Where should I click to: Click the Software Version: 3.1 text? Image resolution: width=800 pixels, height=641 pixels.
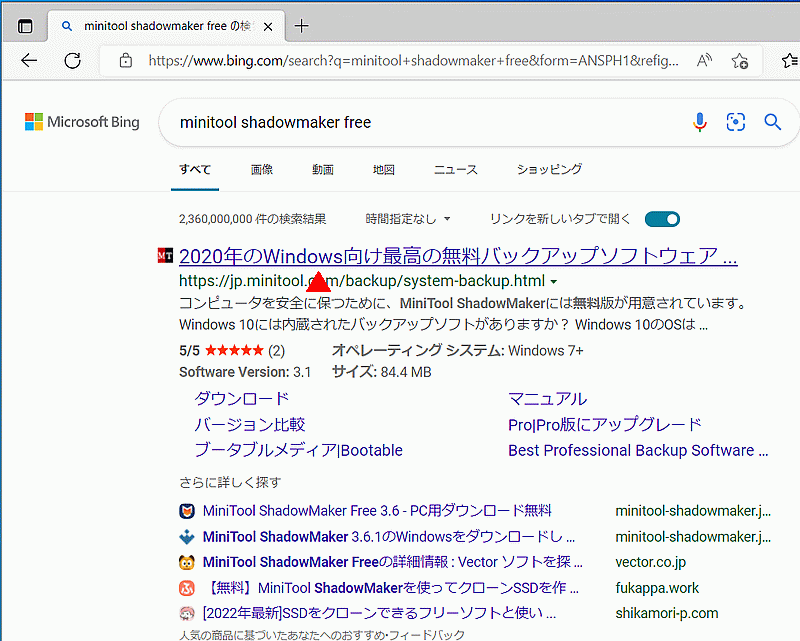tap(245, 372)
